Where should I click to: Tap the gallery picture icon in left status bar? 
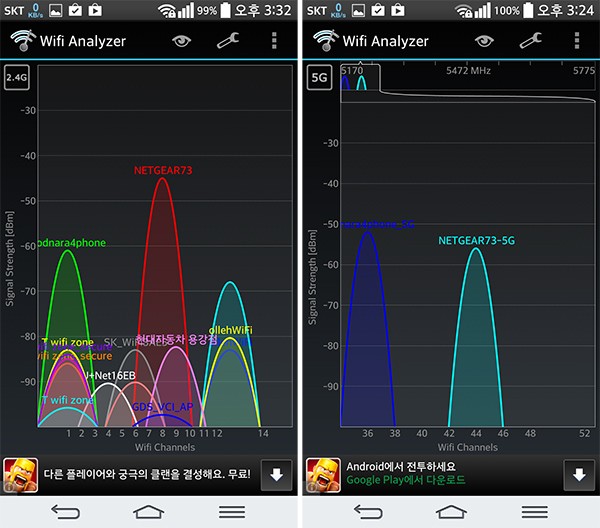[x=56, y=10]
